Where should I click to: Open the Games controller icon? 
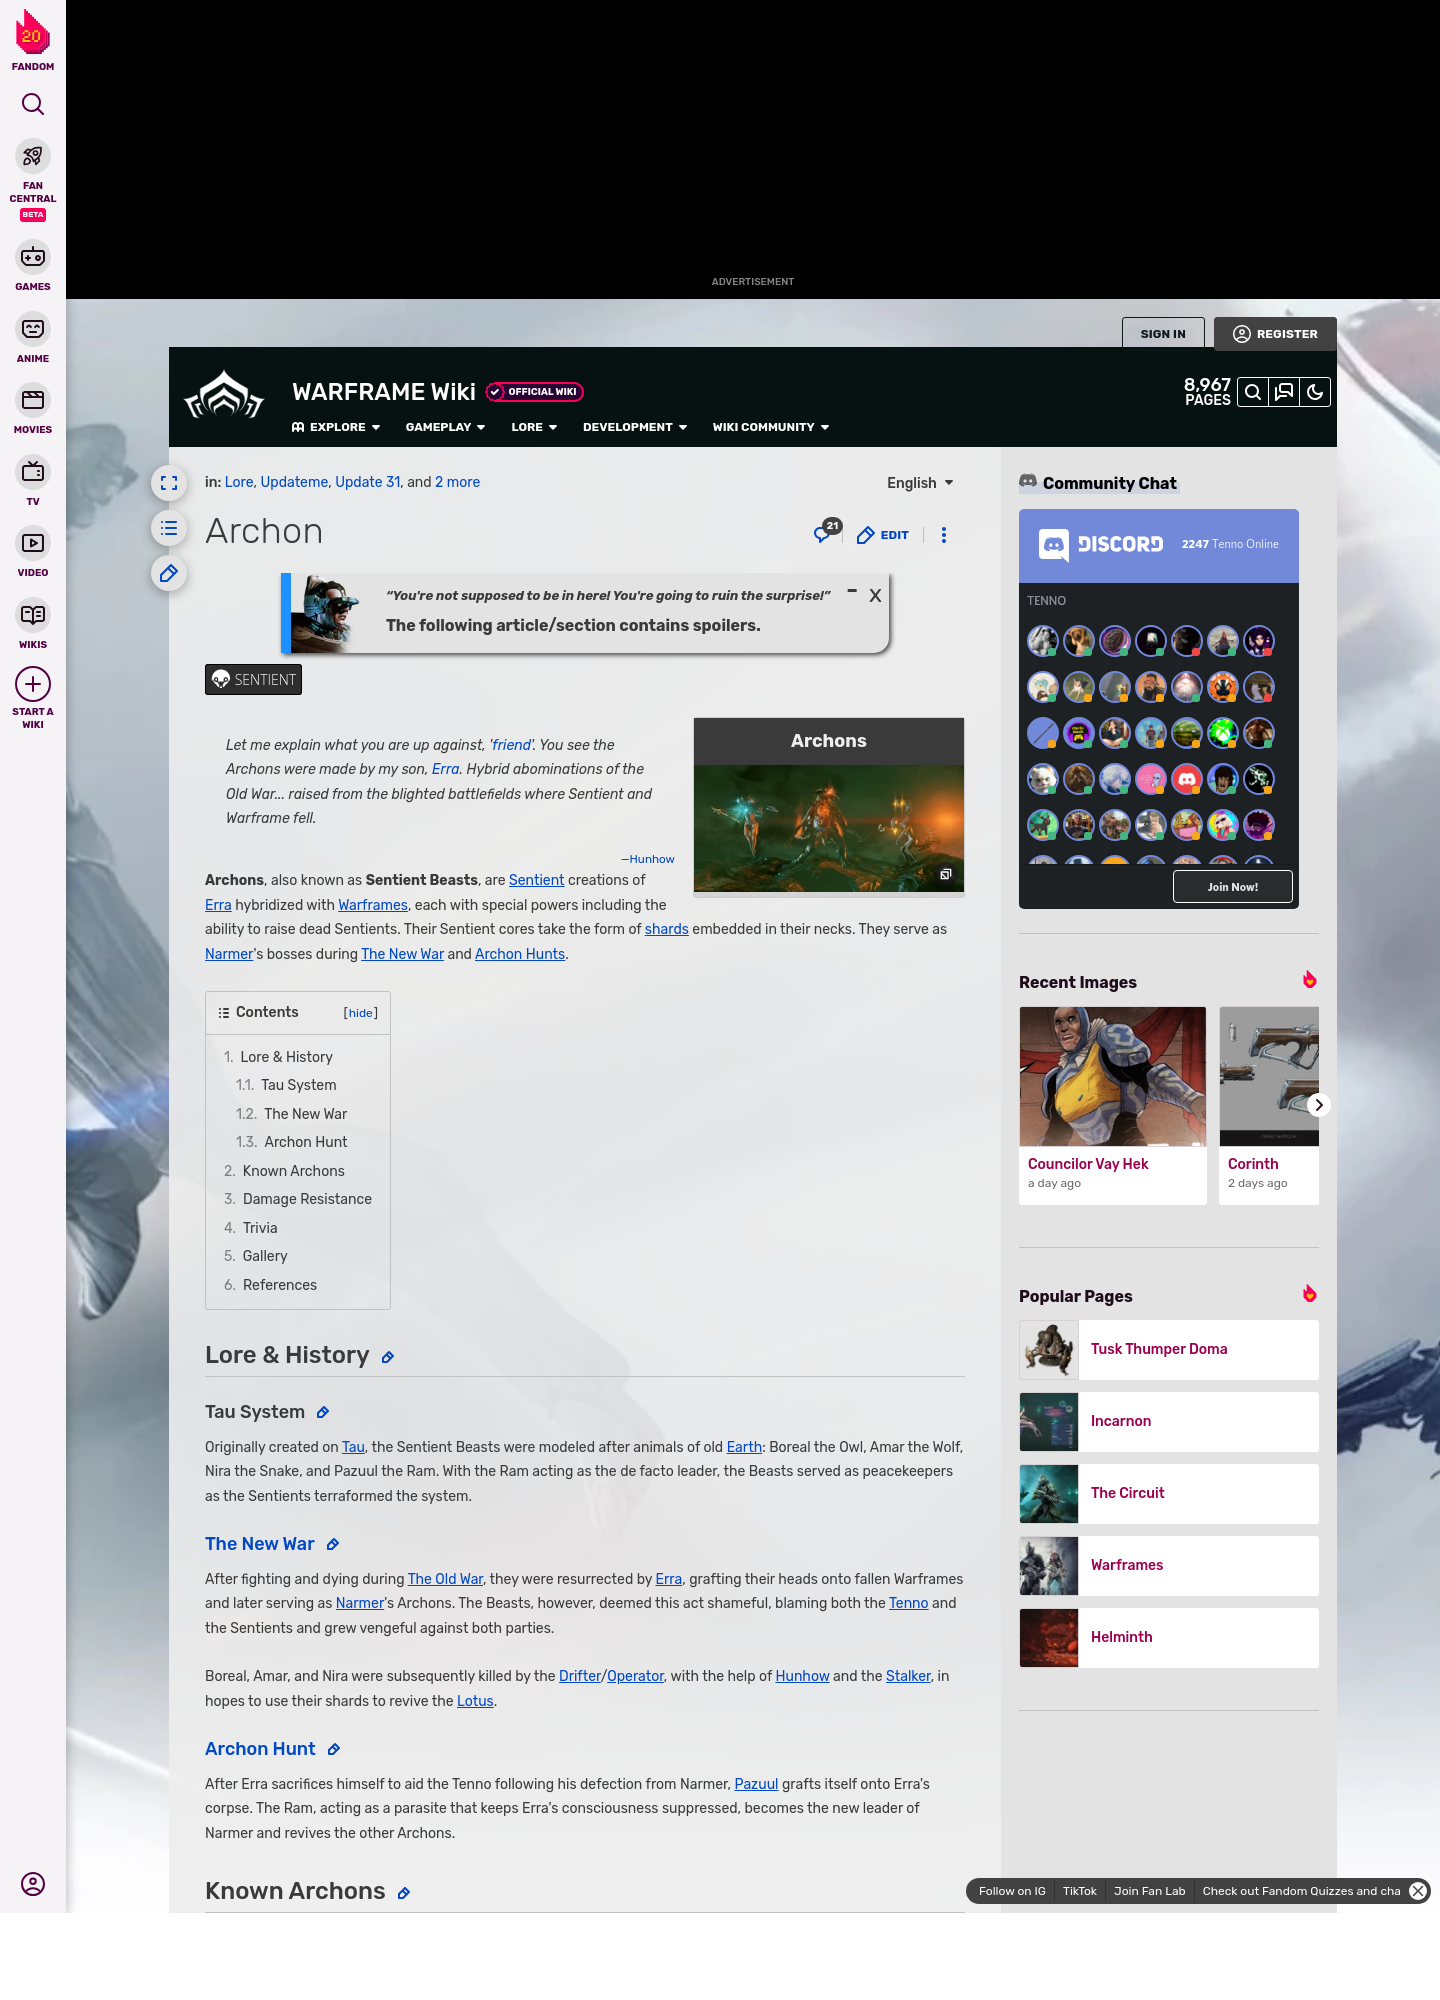[33, 257]
